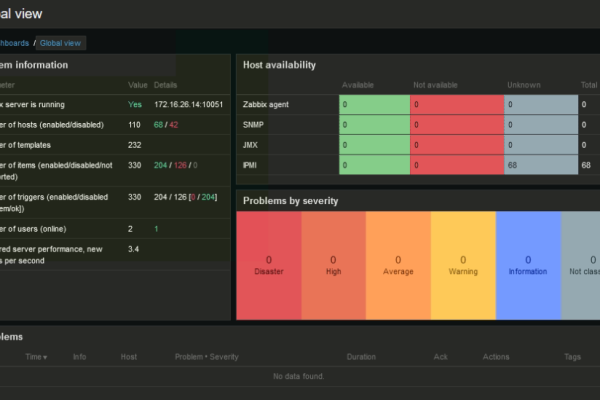Click the Tags column header
600x400 pixels.
(572, 356)
